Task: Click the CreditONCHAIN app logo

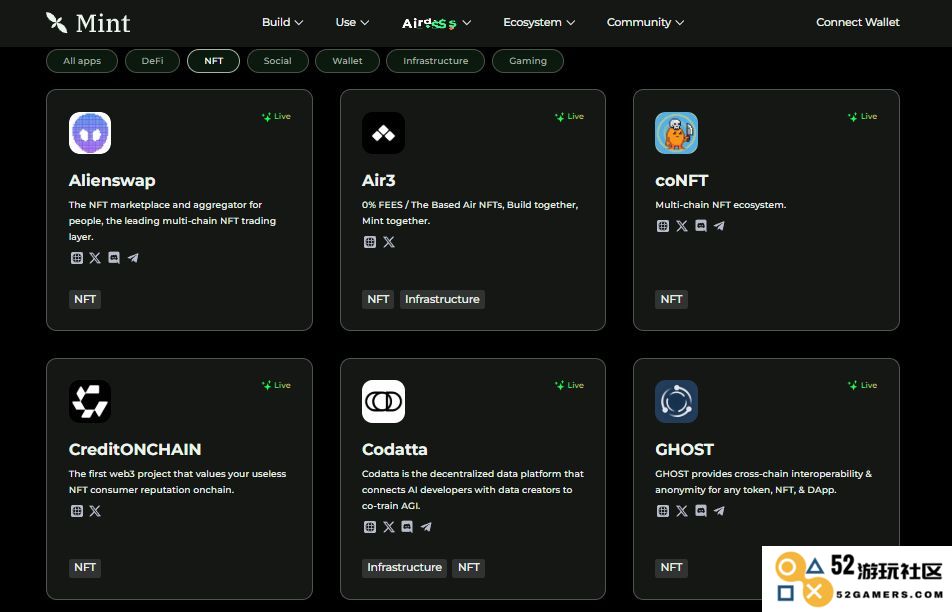Action: [x=90, y=401]
